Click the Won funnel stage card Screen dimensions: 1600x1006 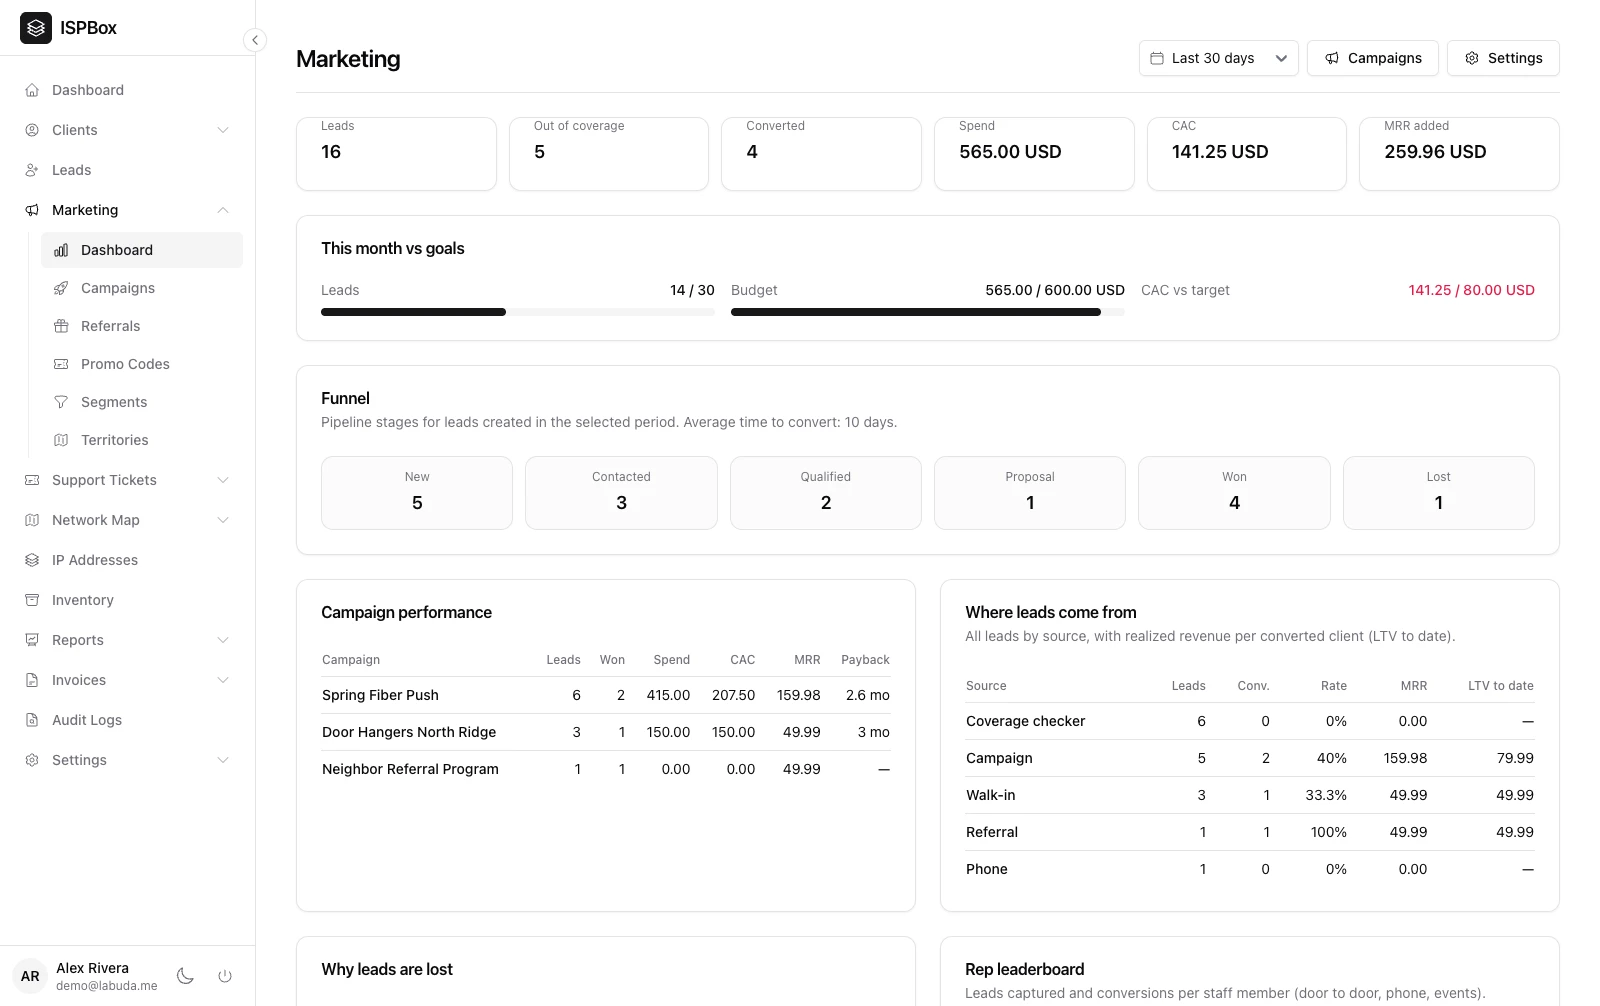tap(1234, 493)
